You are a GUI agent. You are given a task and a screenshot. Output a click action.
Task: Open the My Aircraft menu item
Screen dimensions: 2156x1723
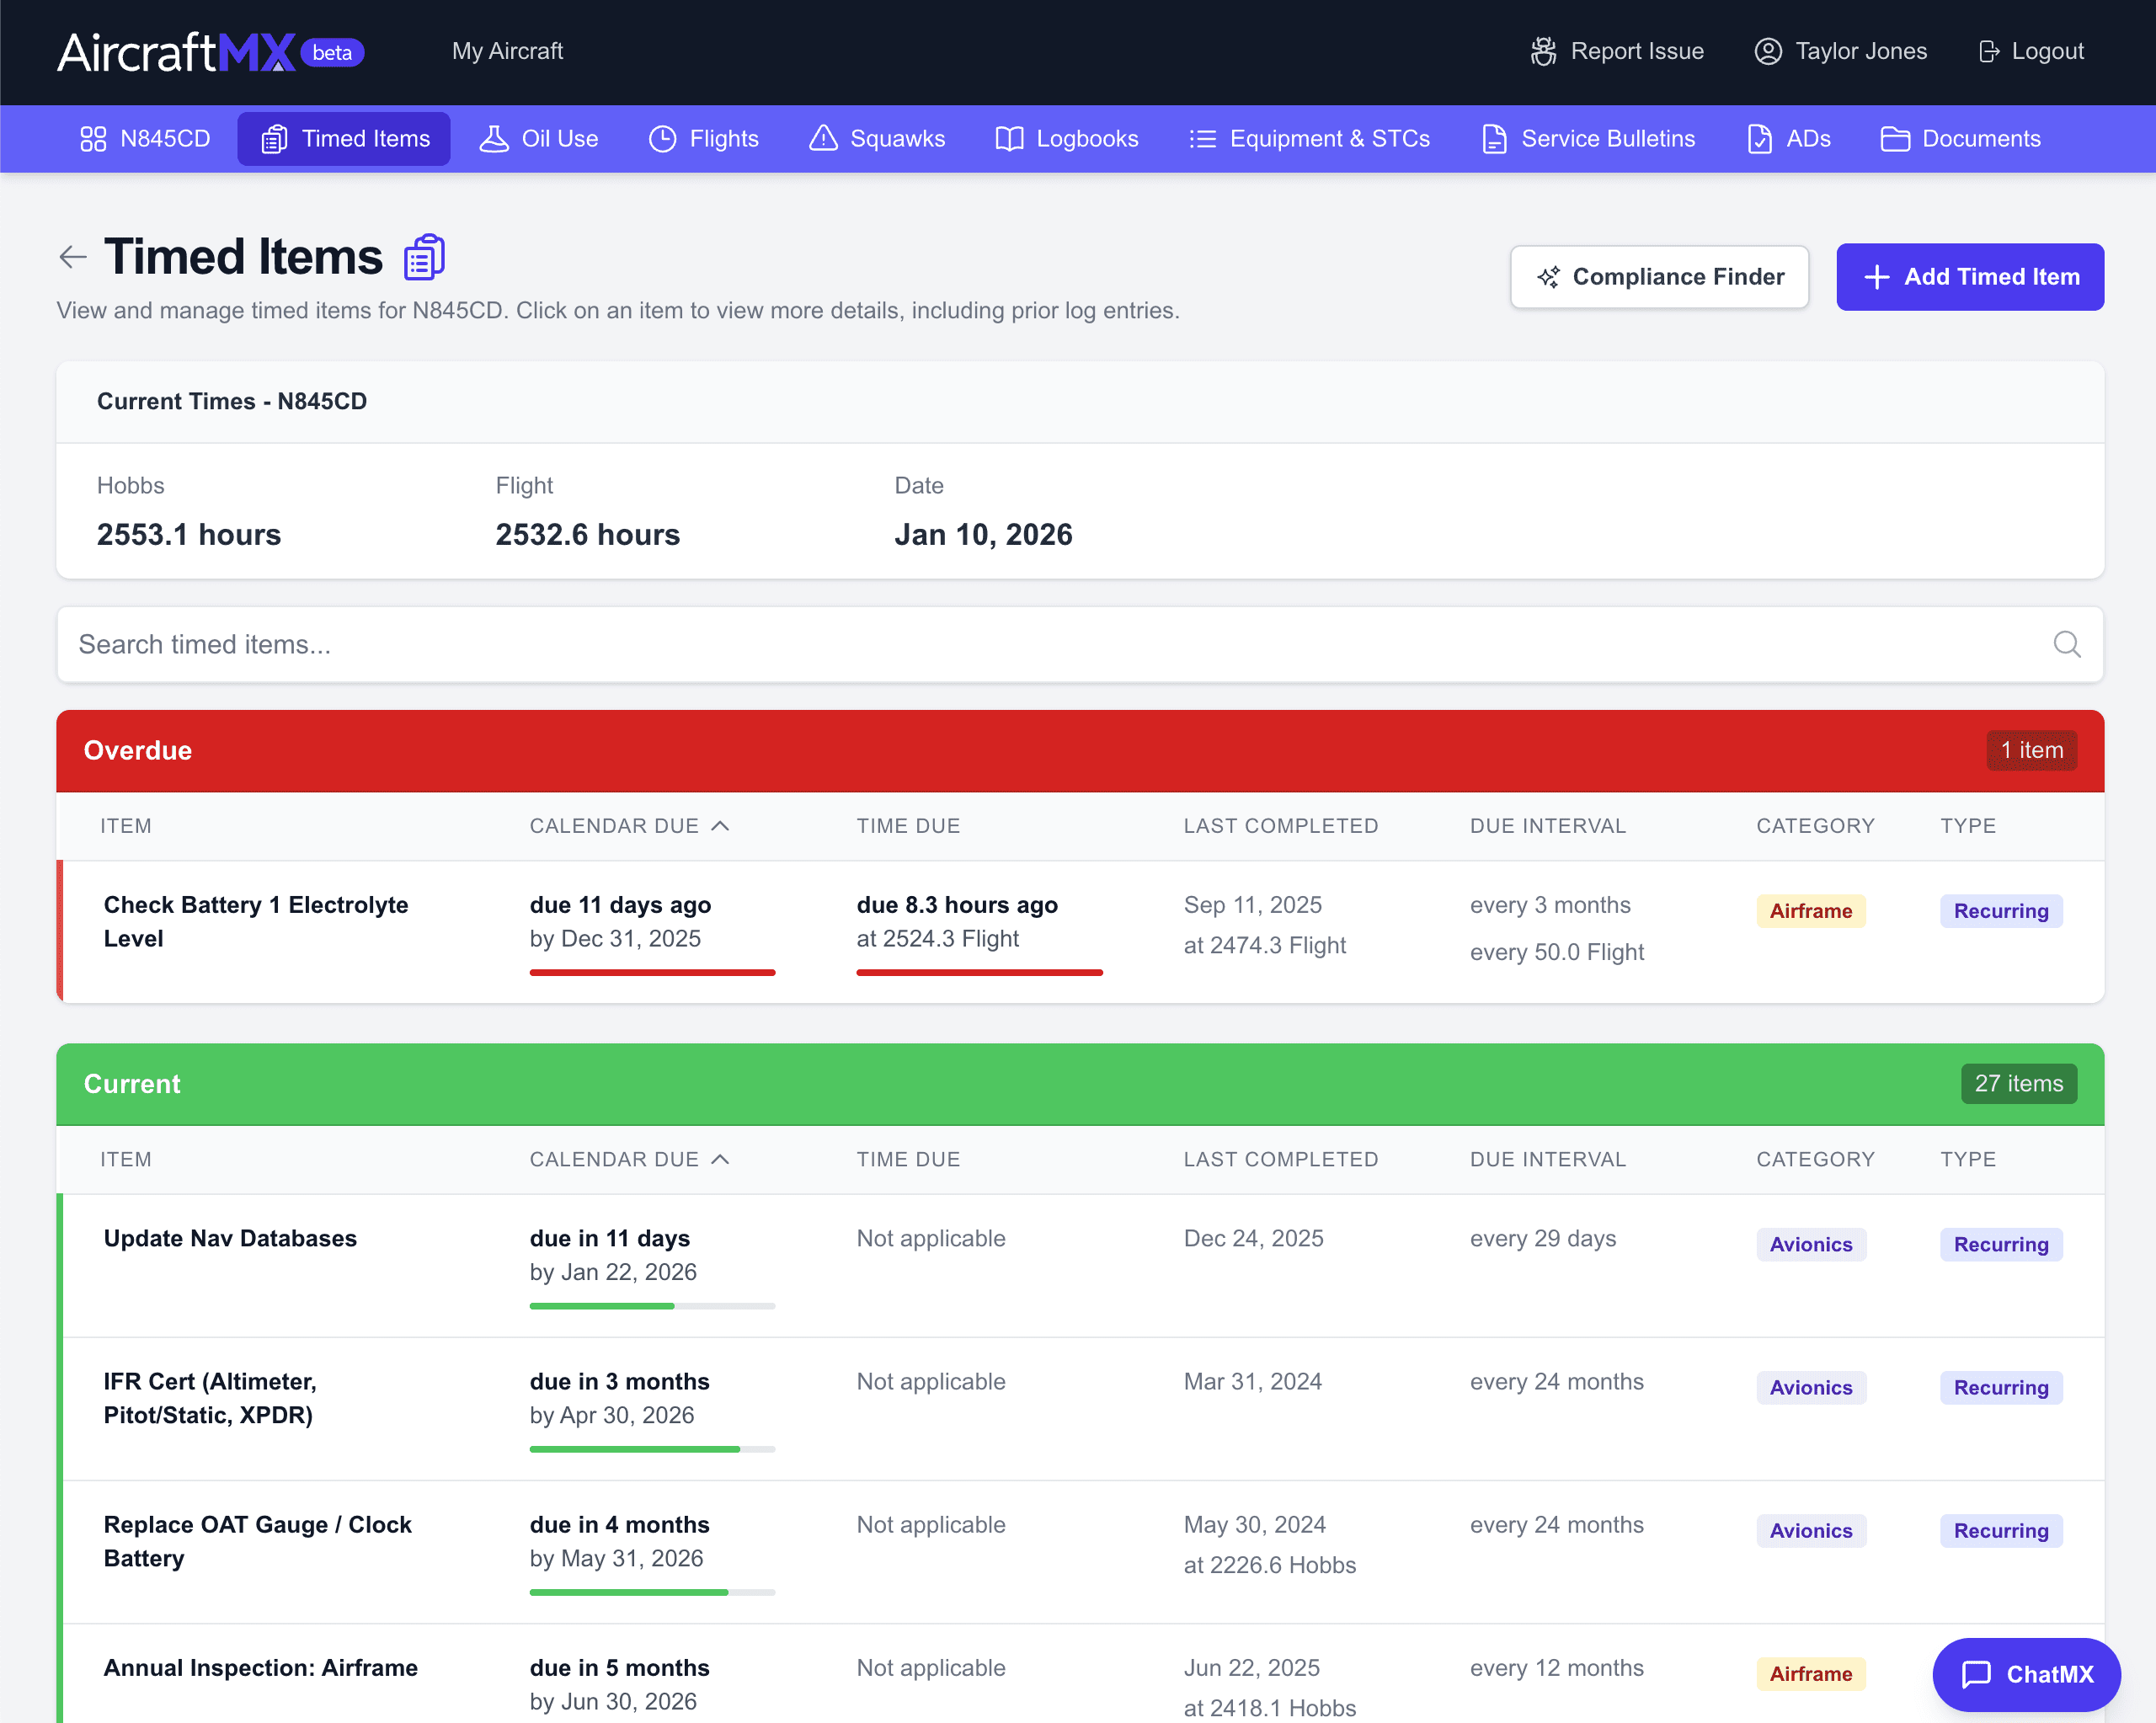point(507,51)
